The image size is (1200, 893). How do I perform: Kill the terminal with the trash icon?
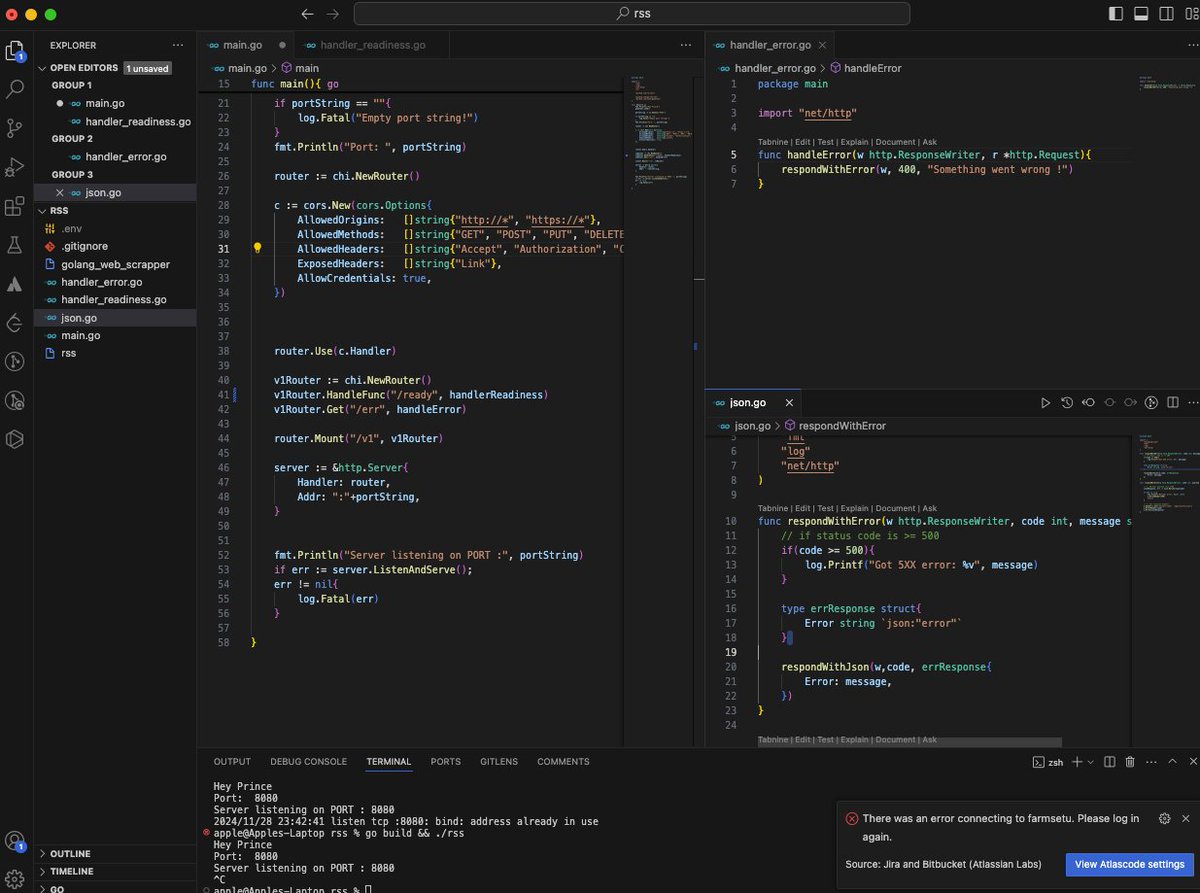pos(1131,762)
